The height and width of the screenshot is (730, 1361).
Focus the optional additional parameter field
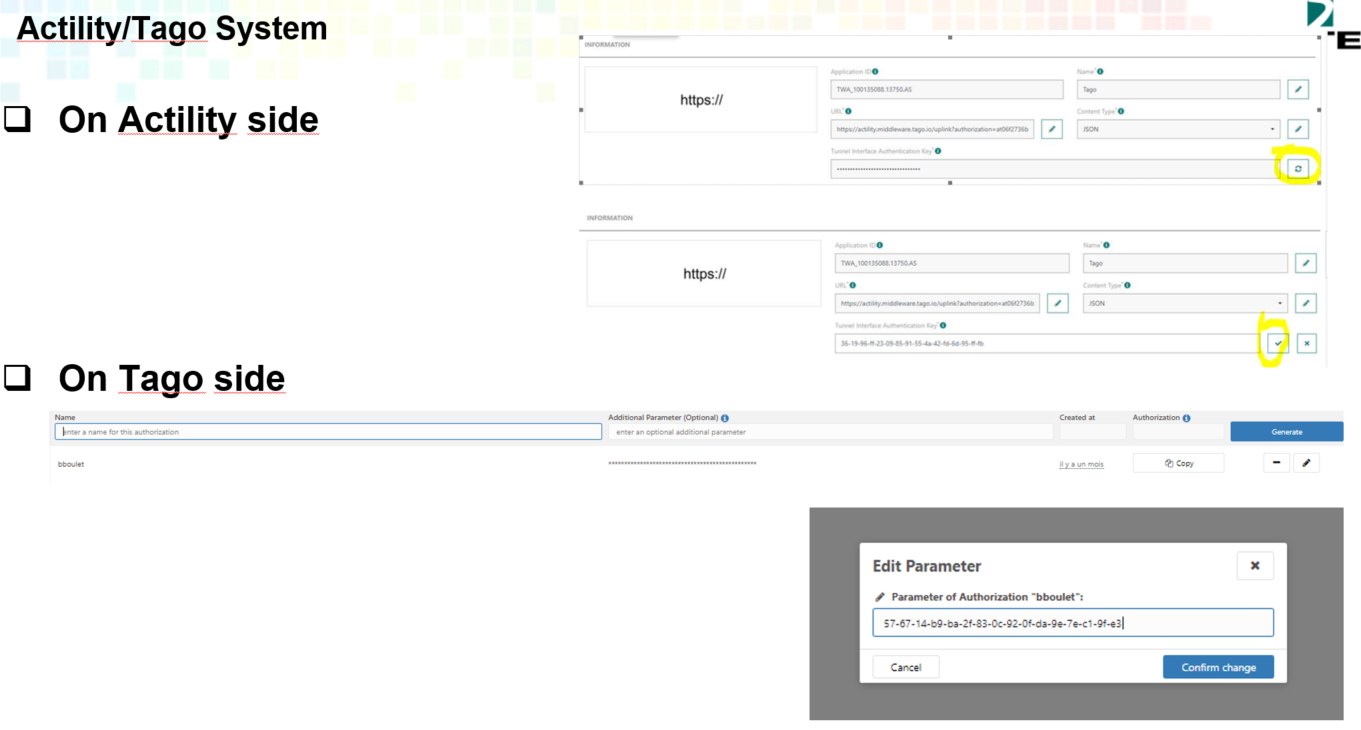(x=830, y=432)
